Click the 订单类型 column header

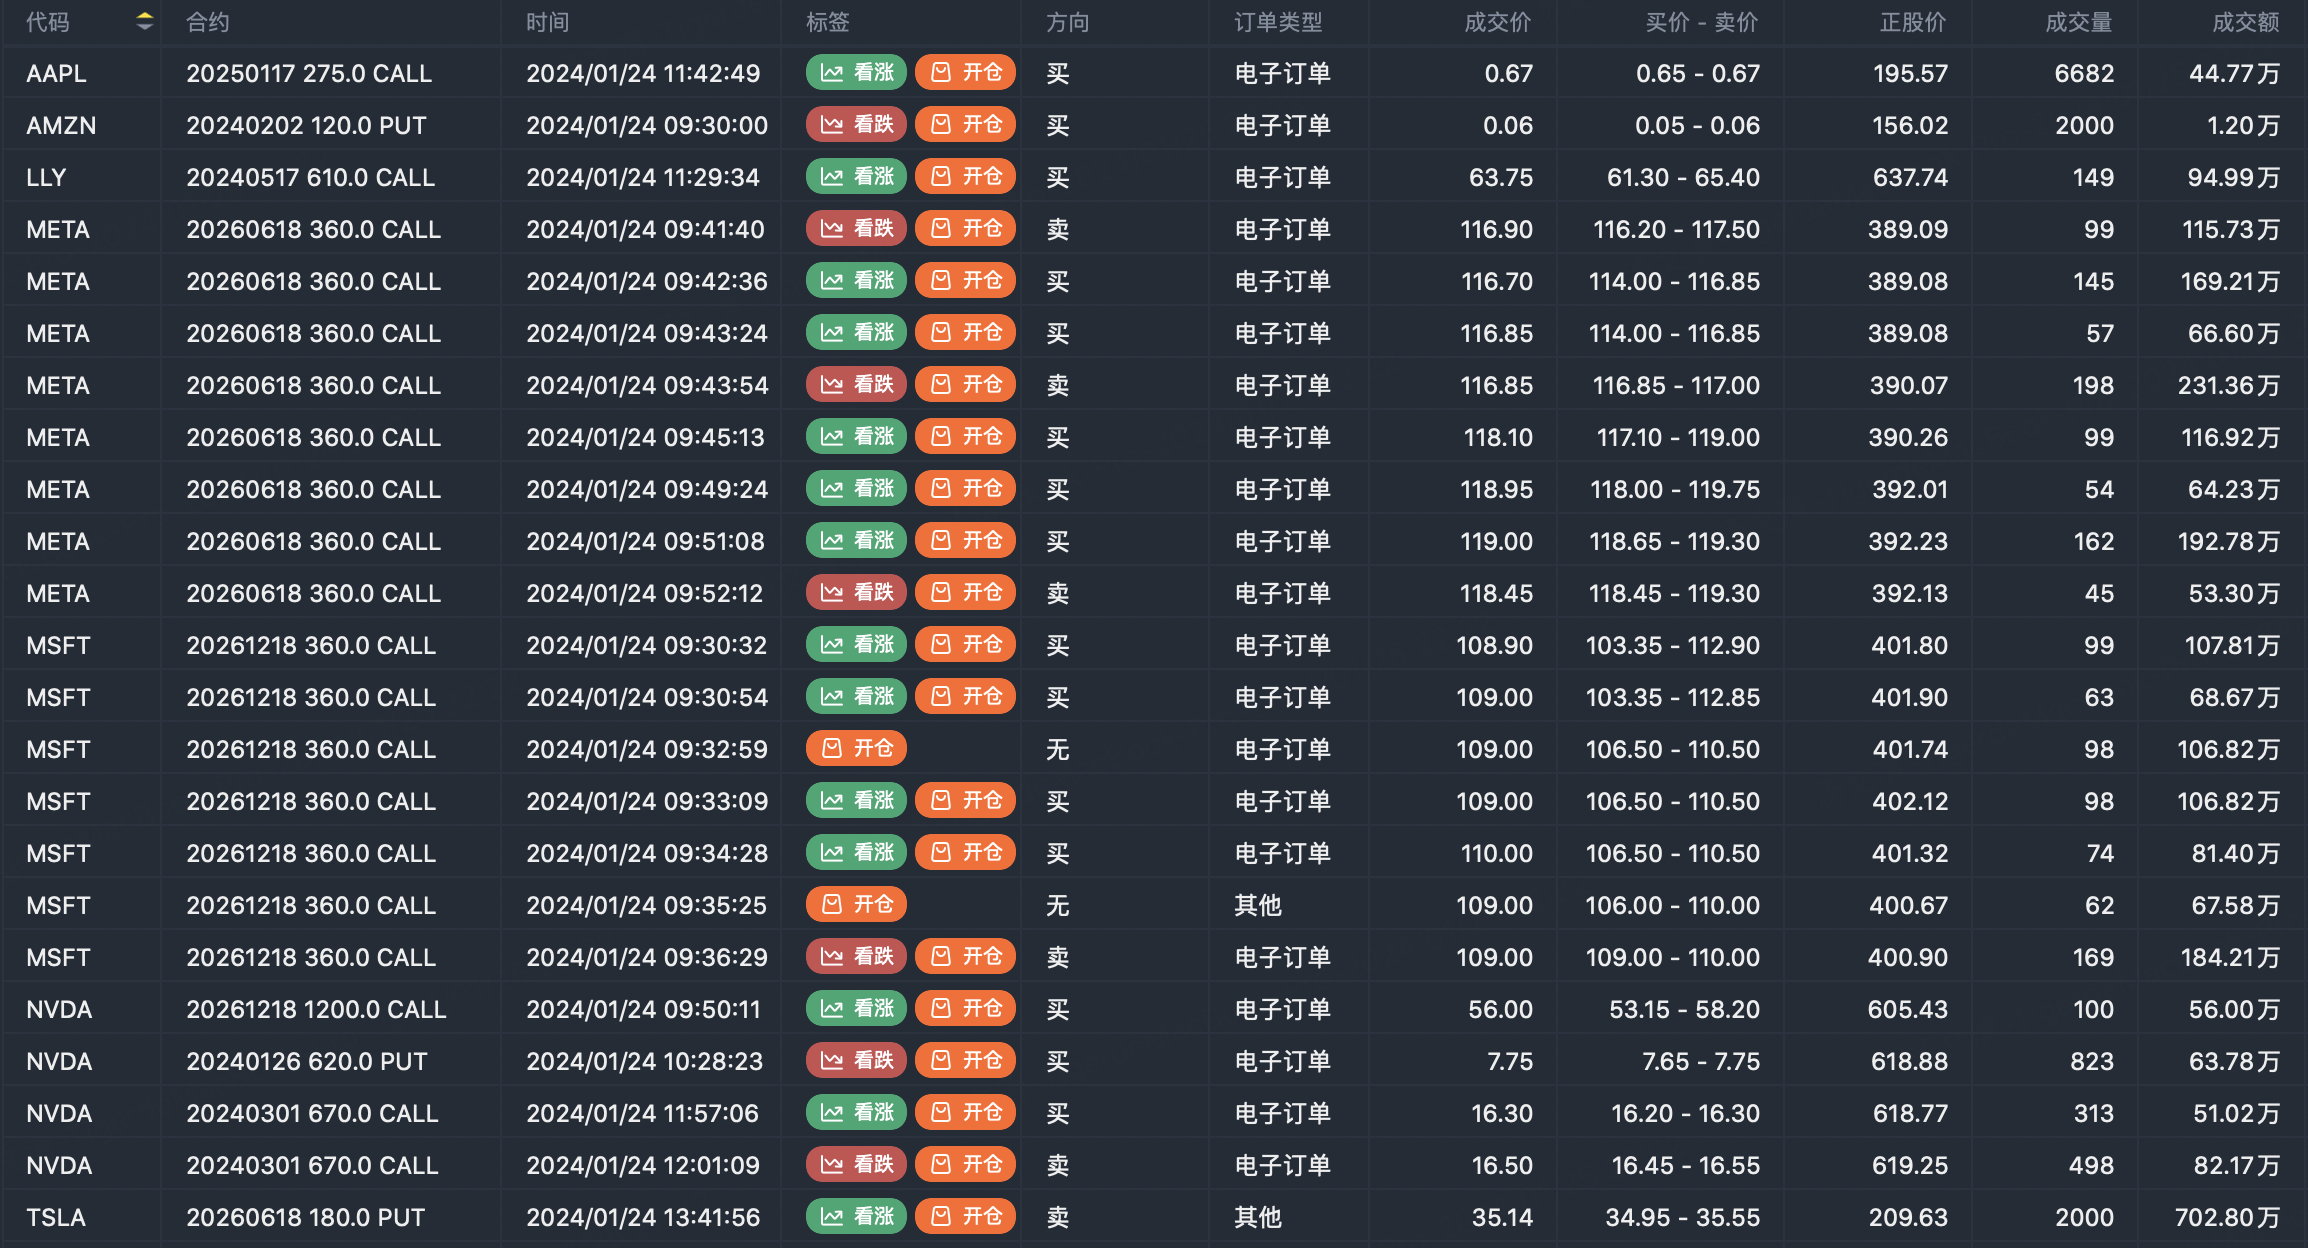pyautogui.click(x=1278, y=22)
